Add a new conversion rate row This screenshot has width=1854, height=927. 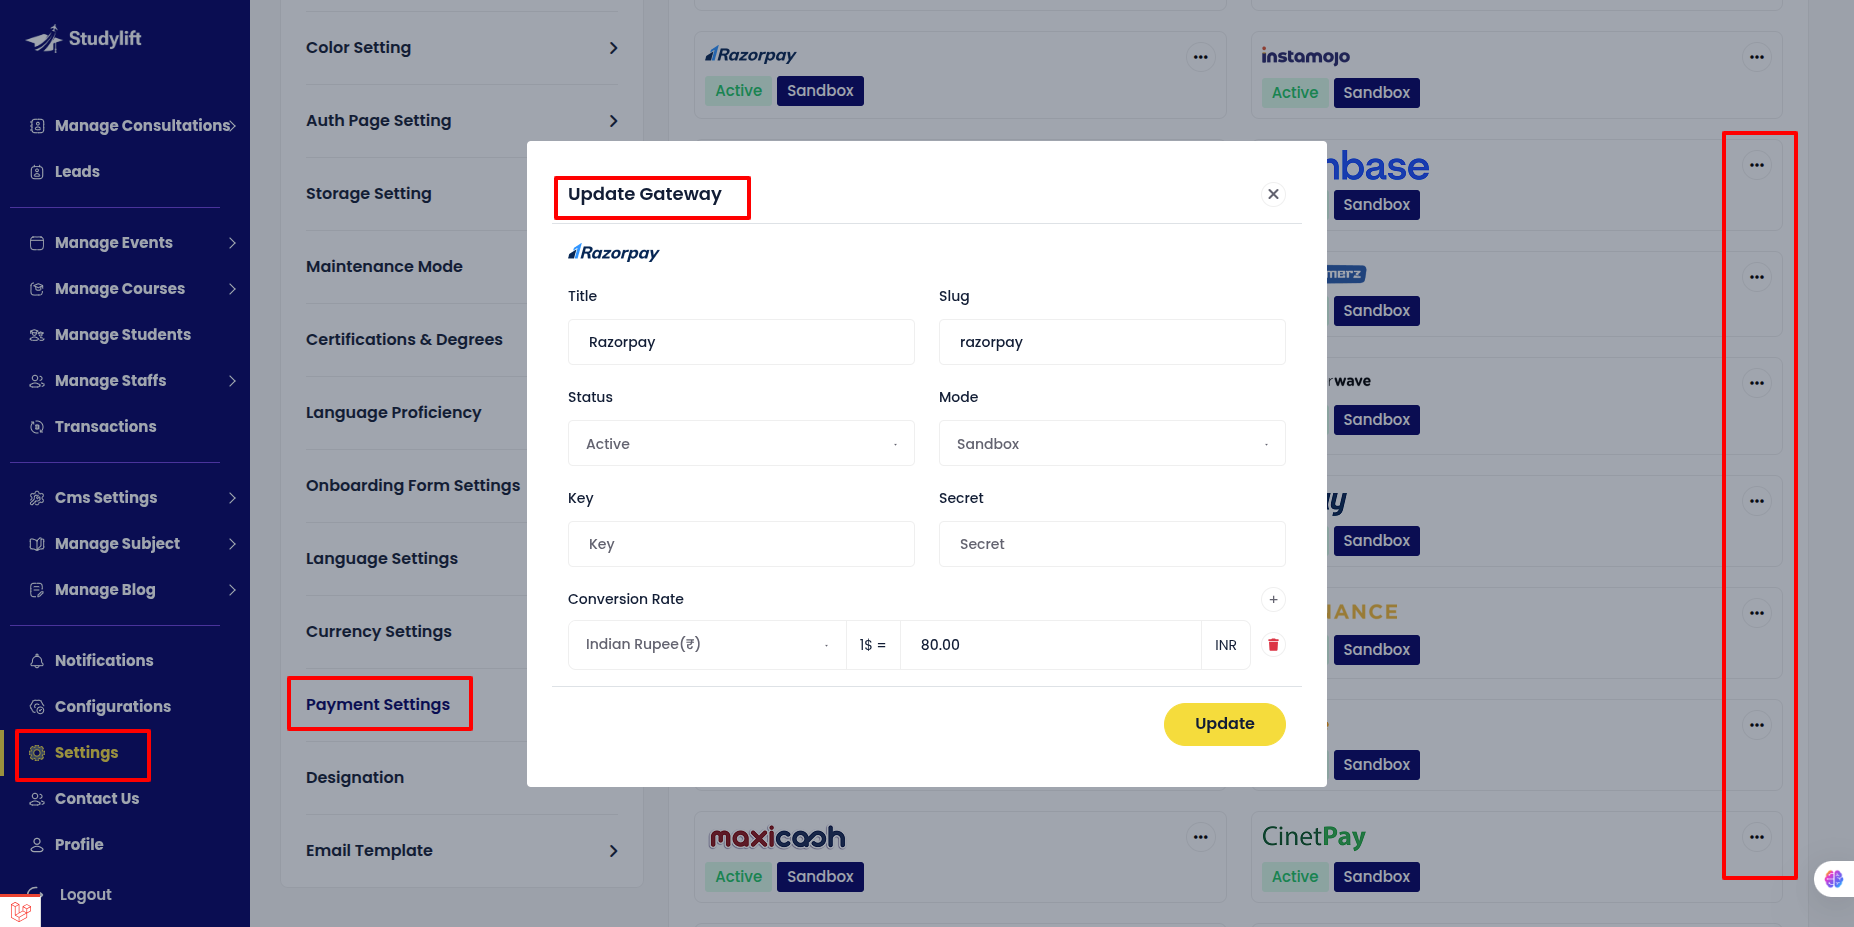pyautogui.click(x=1273, y=599)
